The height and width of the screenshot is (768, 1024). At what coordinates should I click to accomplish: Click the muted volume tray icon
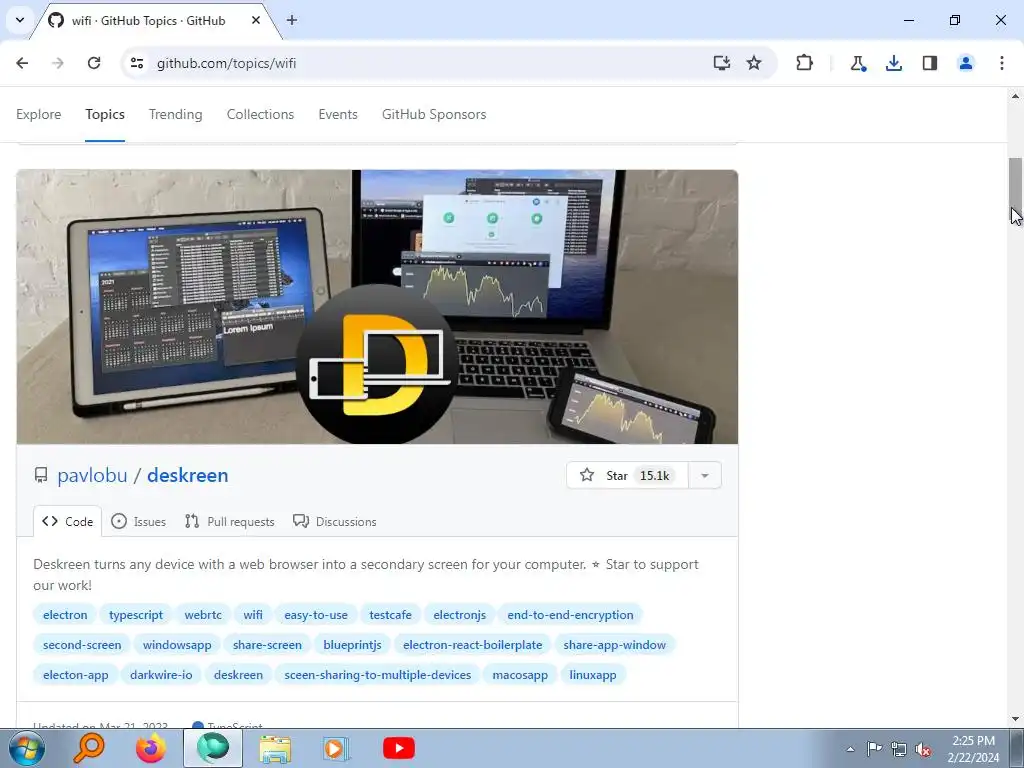[923, 749]
